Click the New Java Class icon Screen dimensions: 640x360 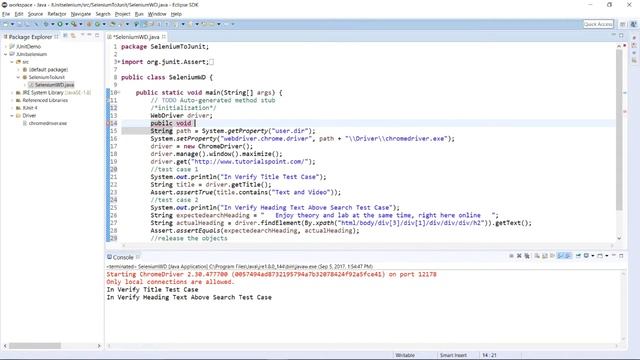pos(98,24)
